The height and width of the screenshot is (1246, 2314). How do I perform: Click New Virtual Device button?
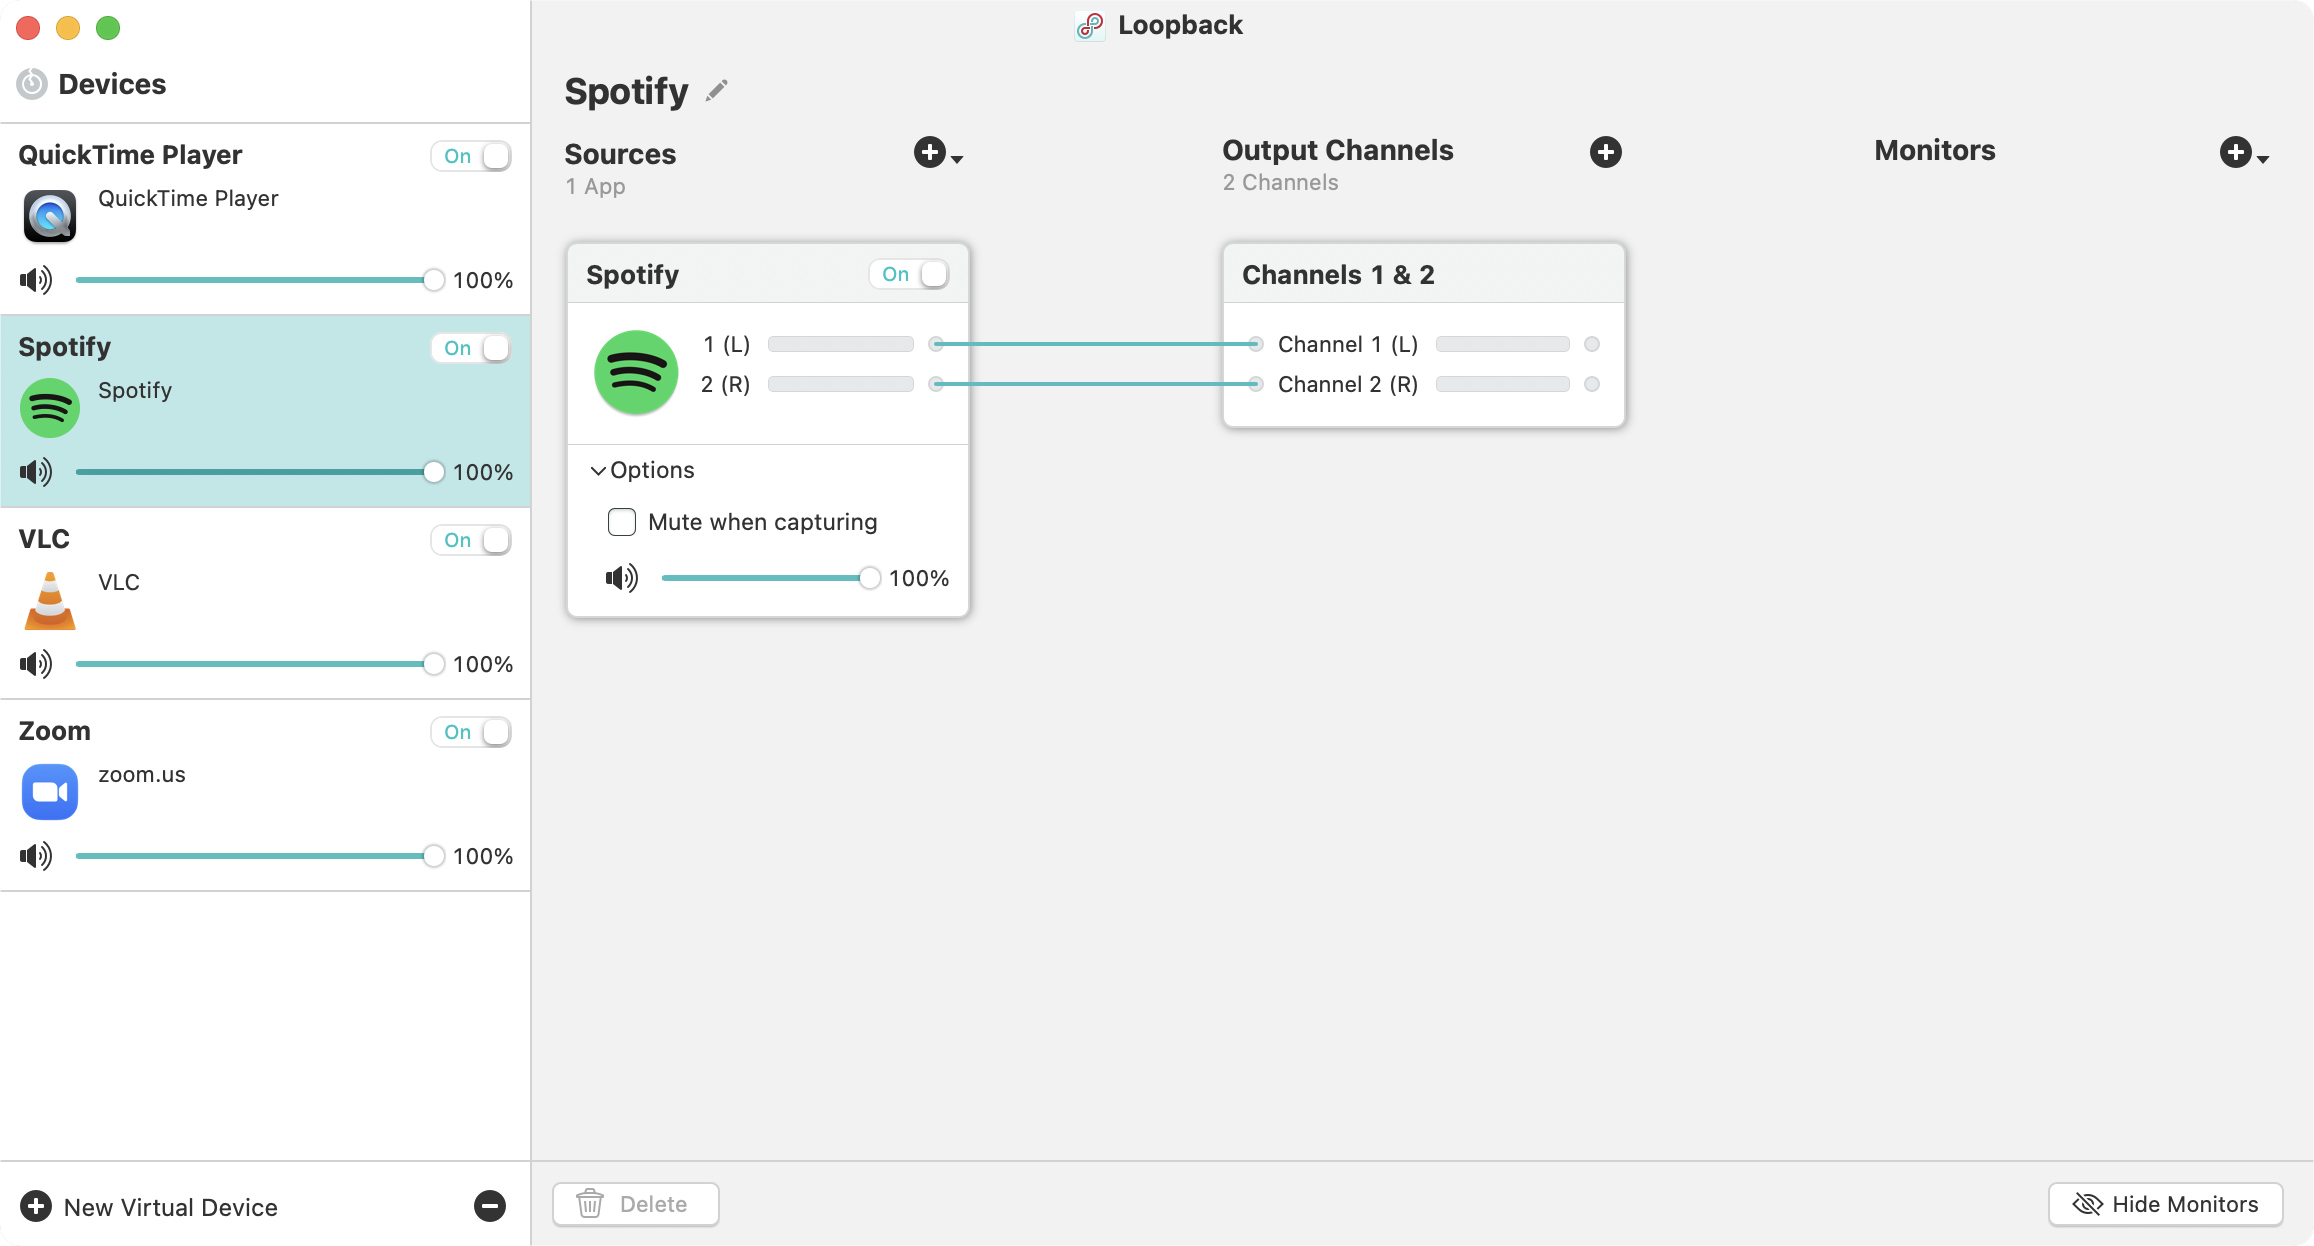coord(150,1207)
